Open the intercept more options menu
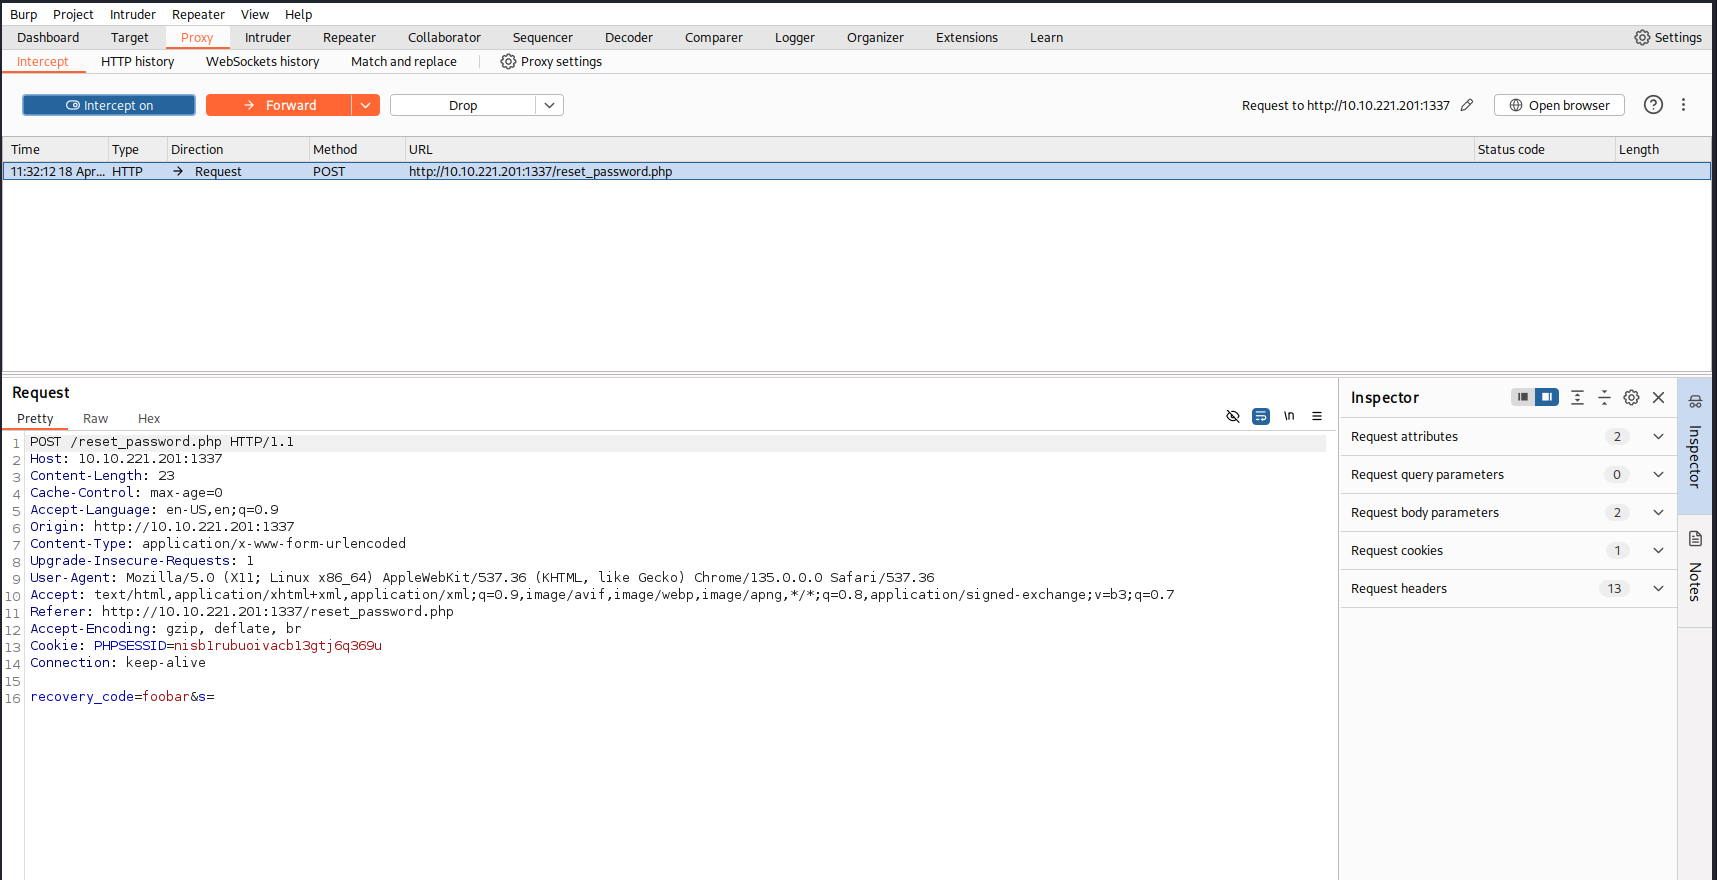The height and width of the screenshot is (880, 1717). (1684, 105)
